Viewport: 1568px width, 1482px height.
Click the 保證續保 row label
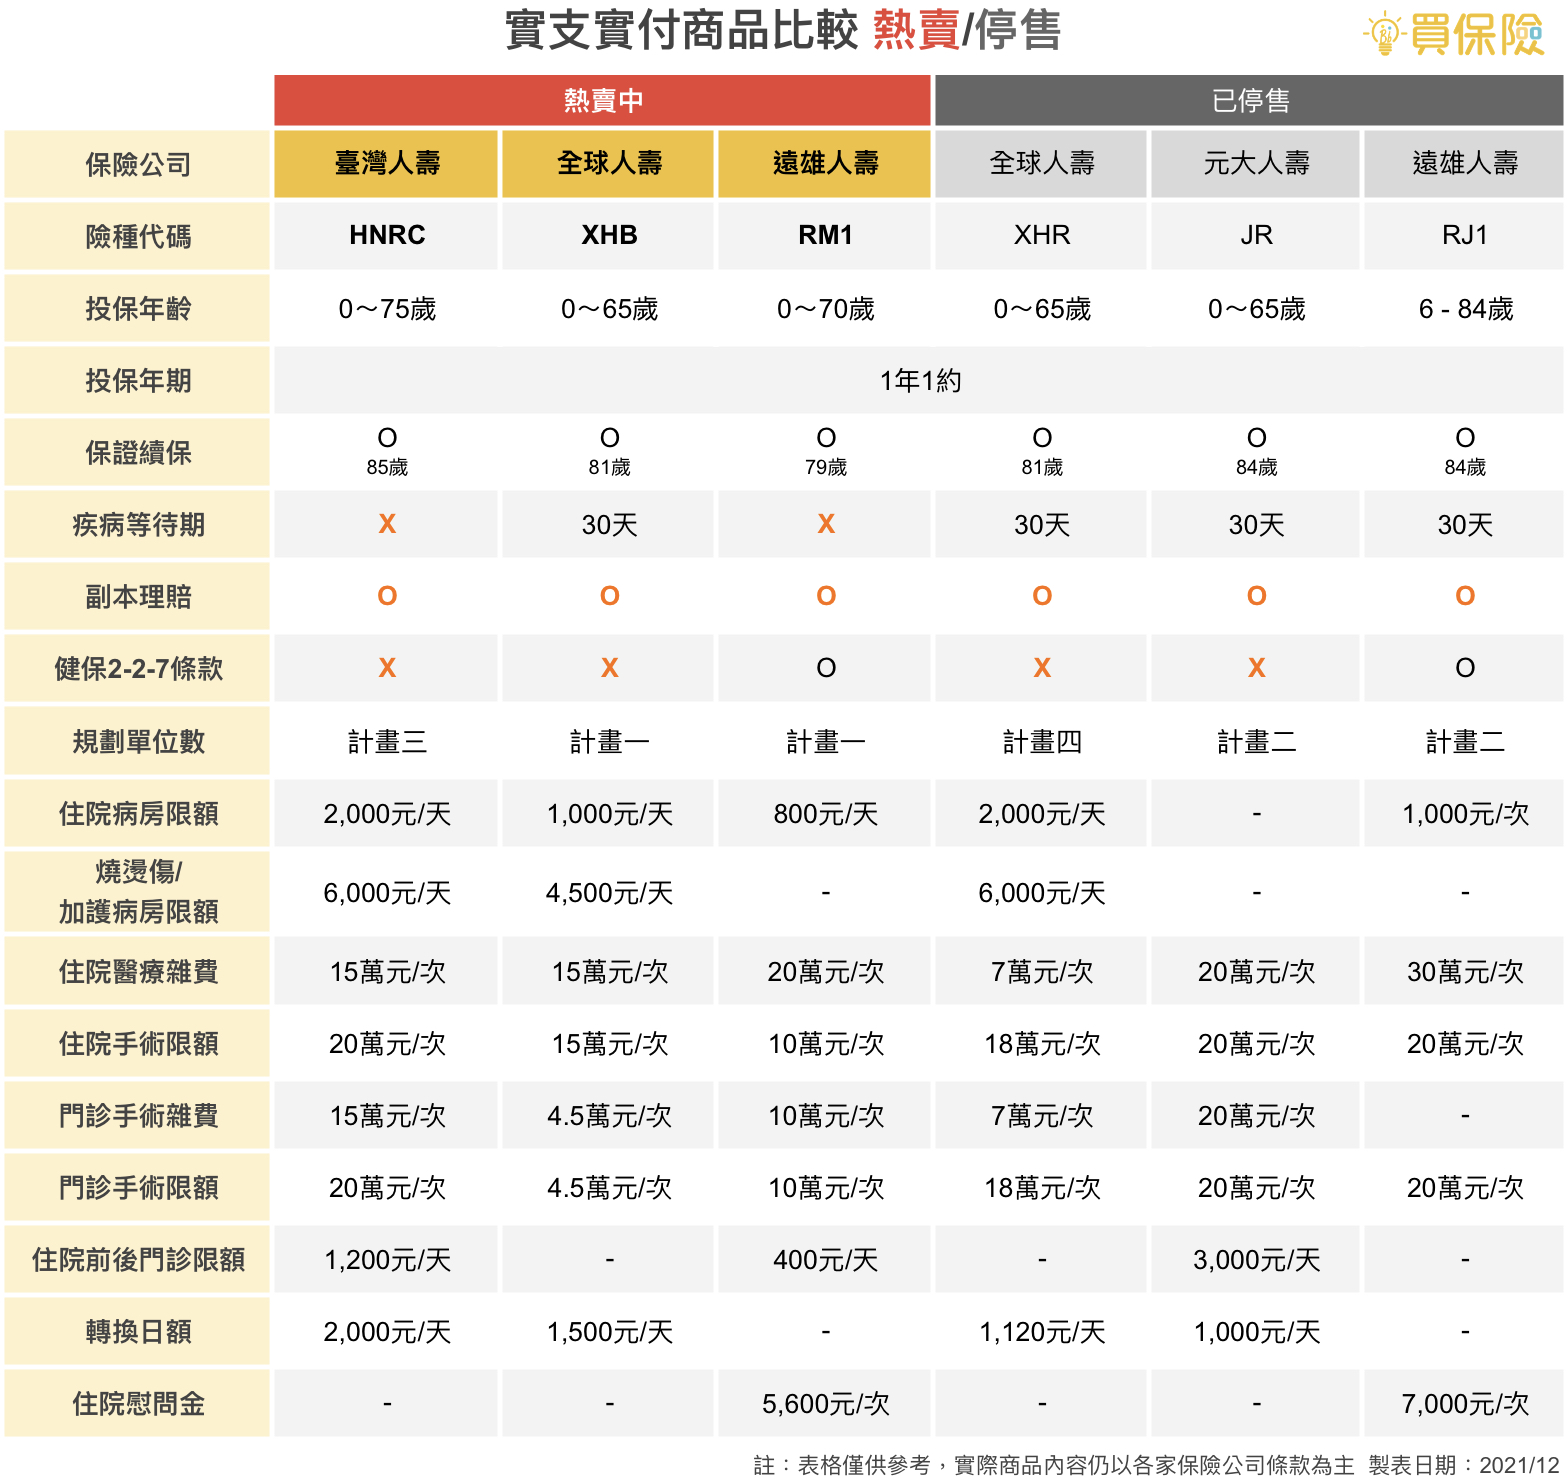pyautogui.click(x=137, y=452)
